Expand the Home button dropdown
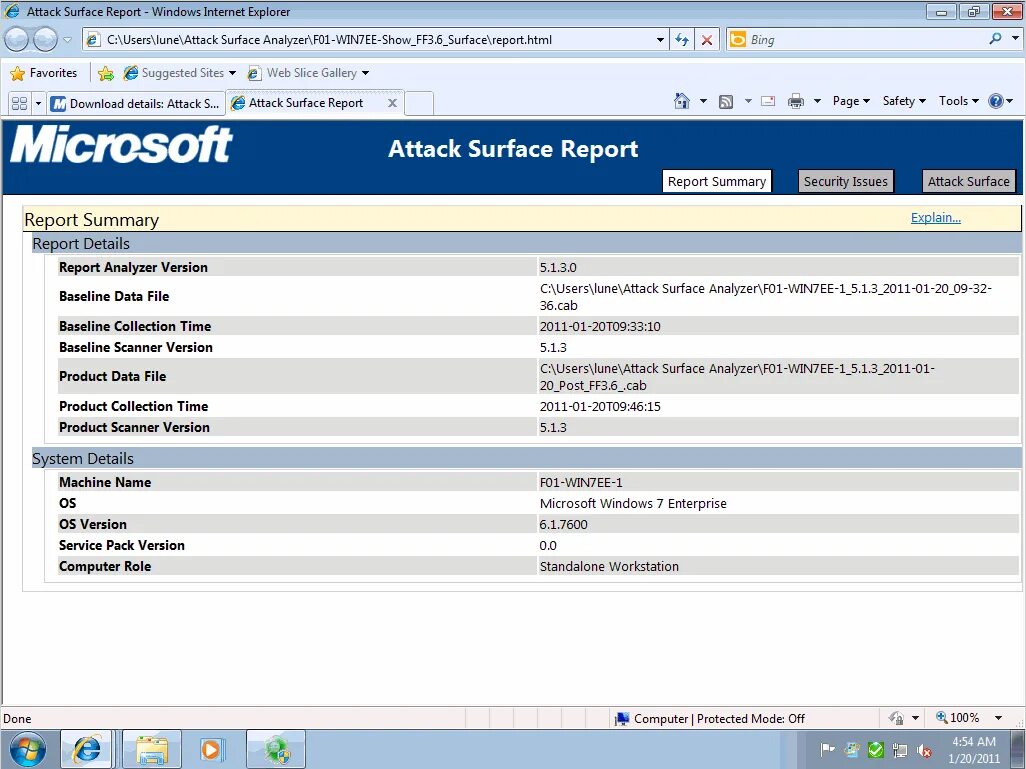This screenshot has height=769, width=1026. pyautogui.click(x=703, y=101)
